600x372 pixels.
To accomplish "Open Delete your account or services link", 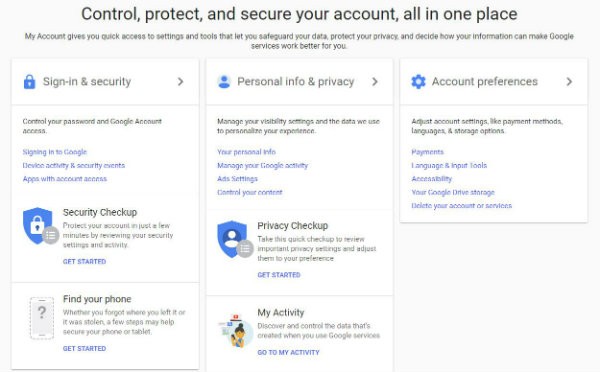I will tap(461, 206).
